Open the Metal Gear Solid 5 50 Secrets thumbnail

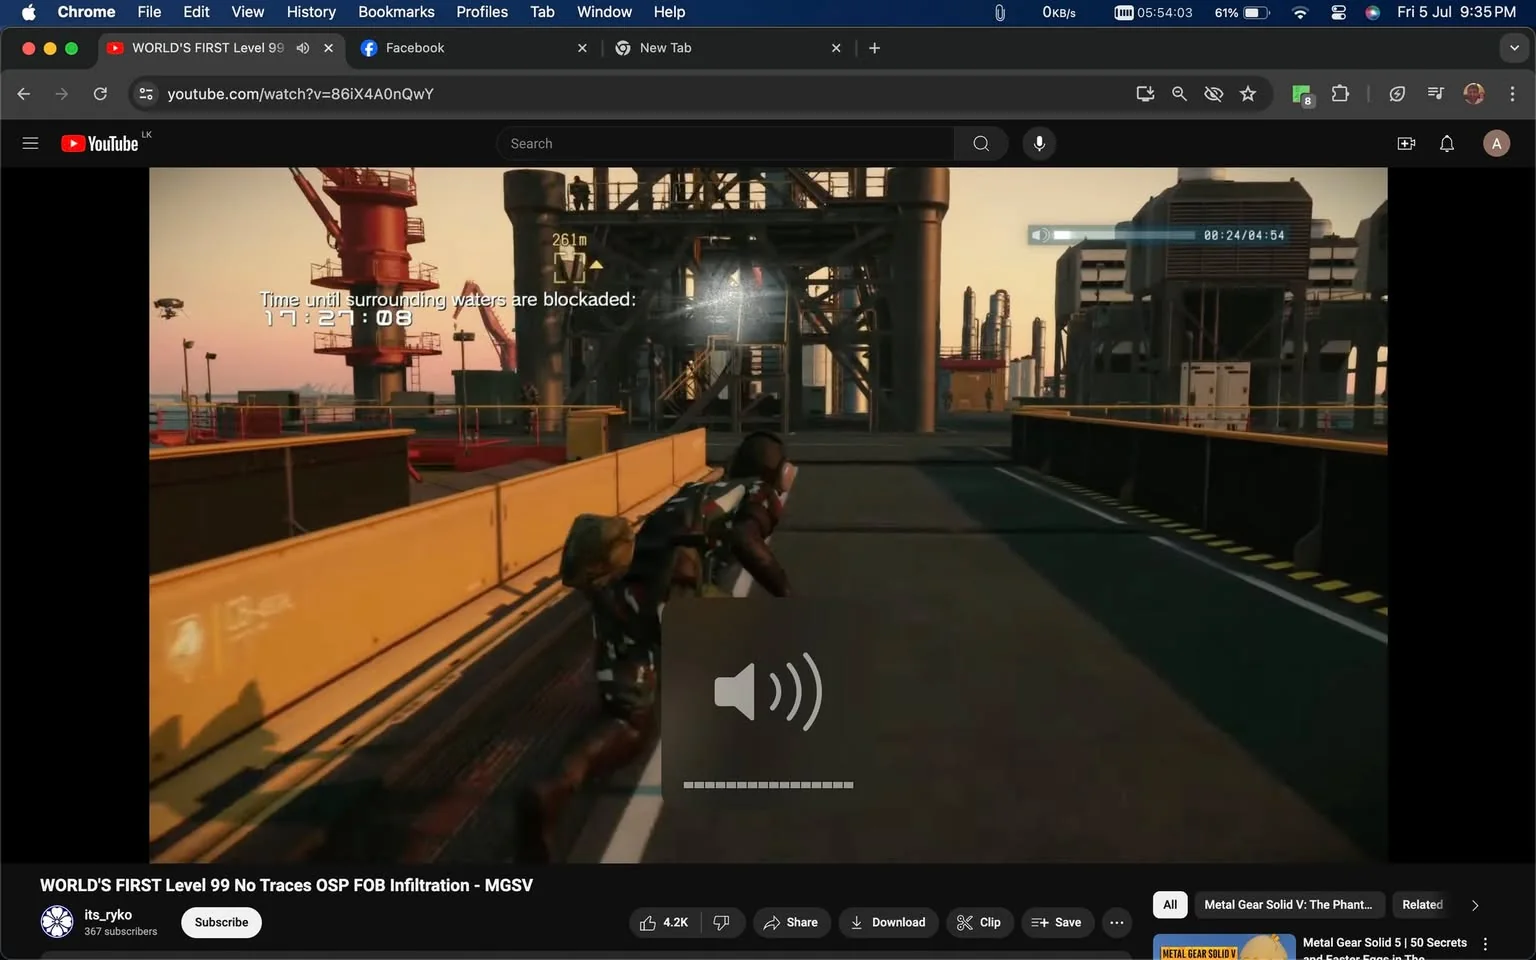1224,947
